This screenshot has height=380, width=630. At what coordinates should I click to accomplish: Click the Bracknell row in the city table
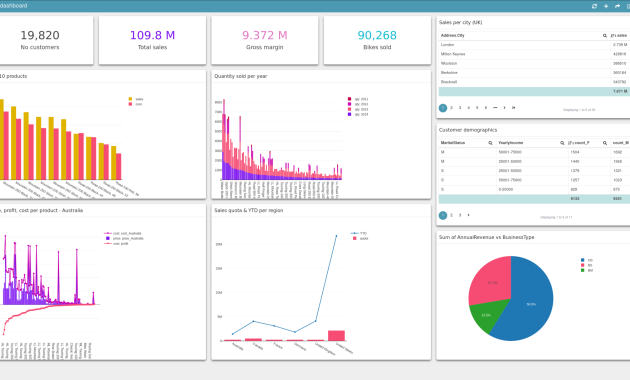[x=534, y=82]
